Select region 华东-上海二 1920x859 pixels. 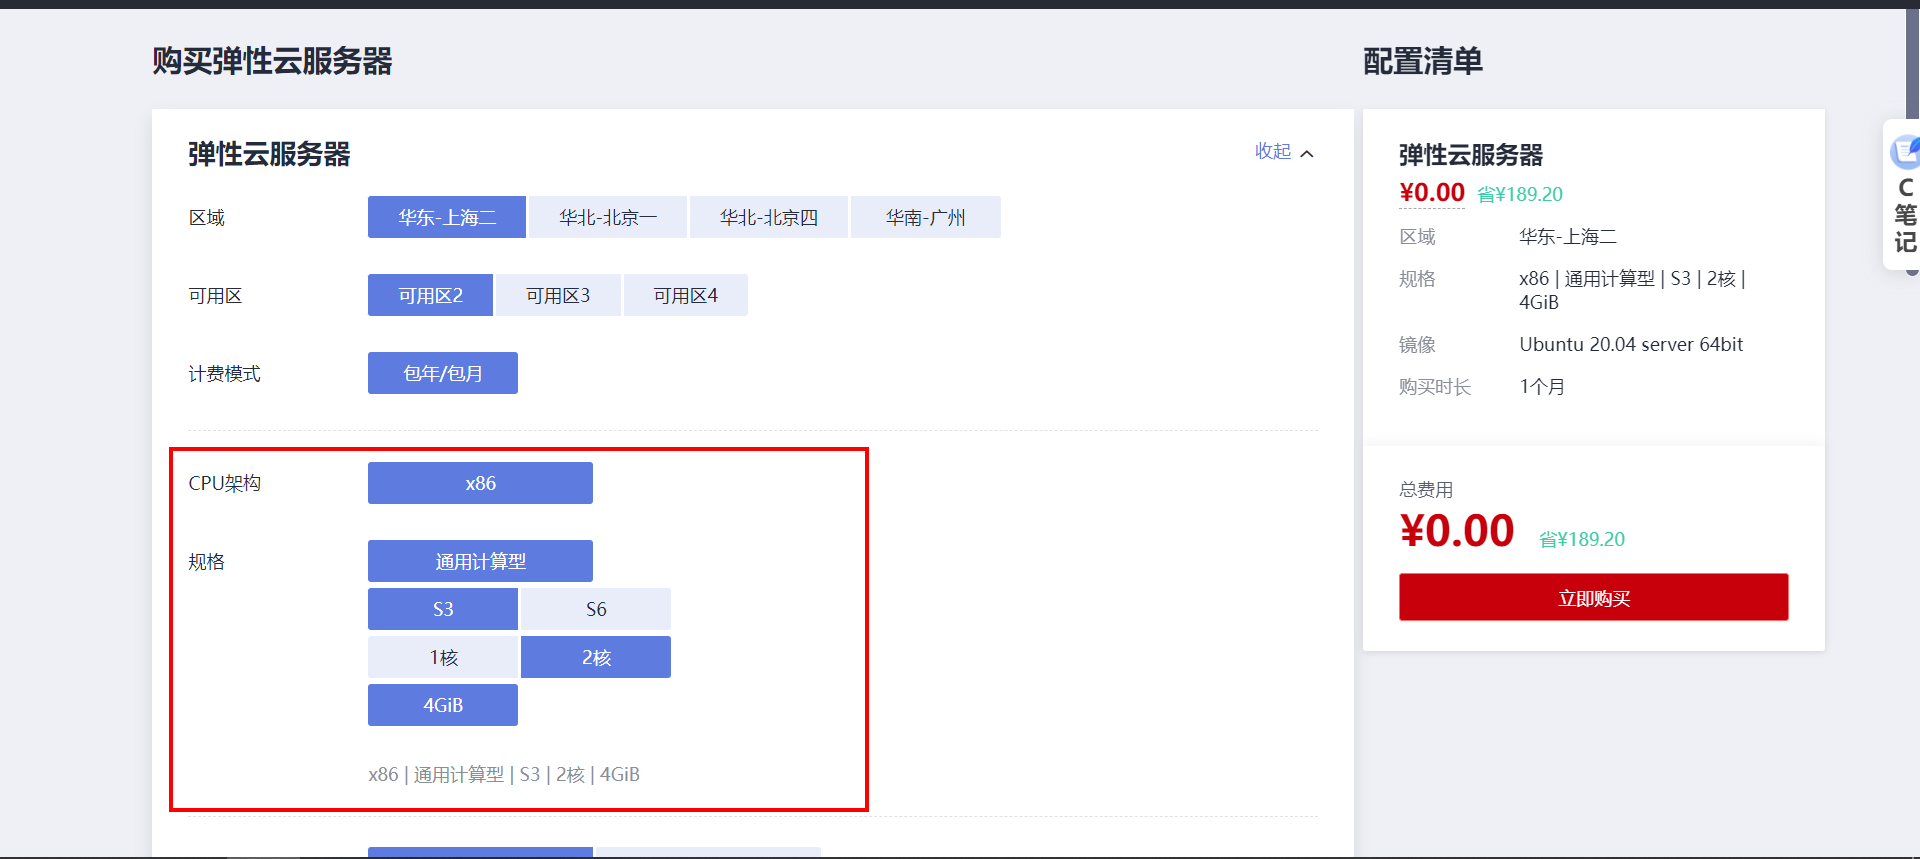point(447,217)
